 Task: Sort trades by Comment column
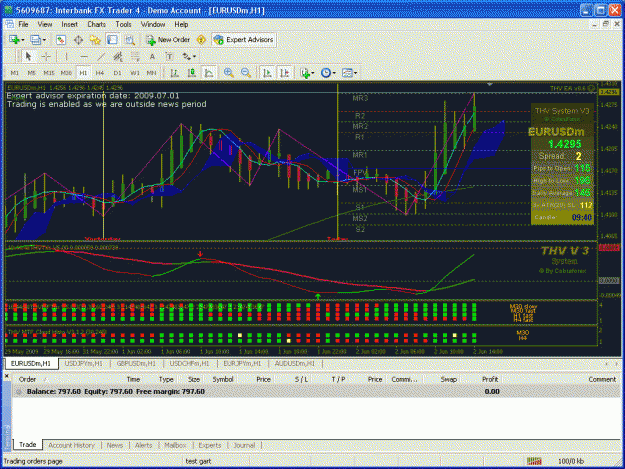[602, 380]
